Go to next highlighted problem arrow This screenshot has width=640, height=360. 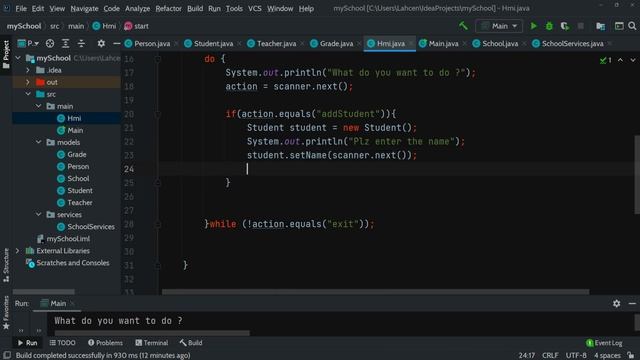[x=632, y=60]
